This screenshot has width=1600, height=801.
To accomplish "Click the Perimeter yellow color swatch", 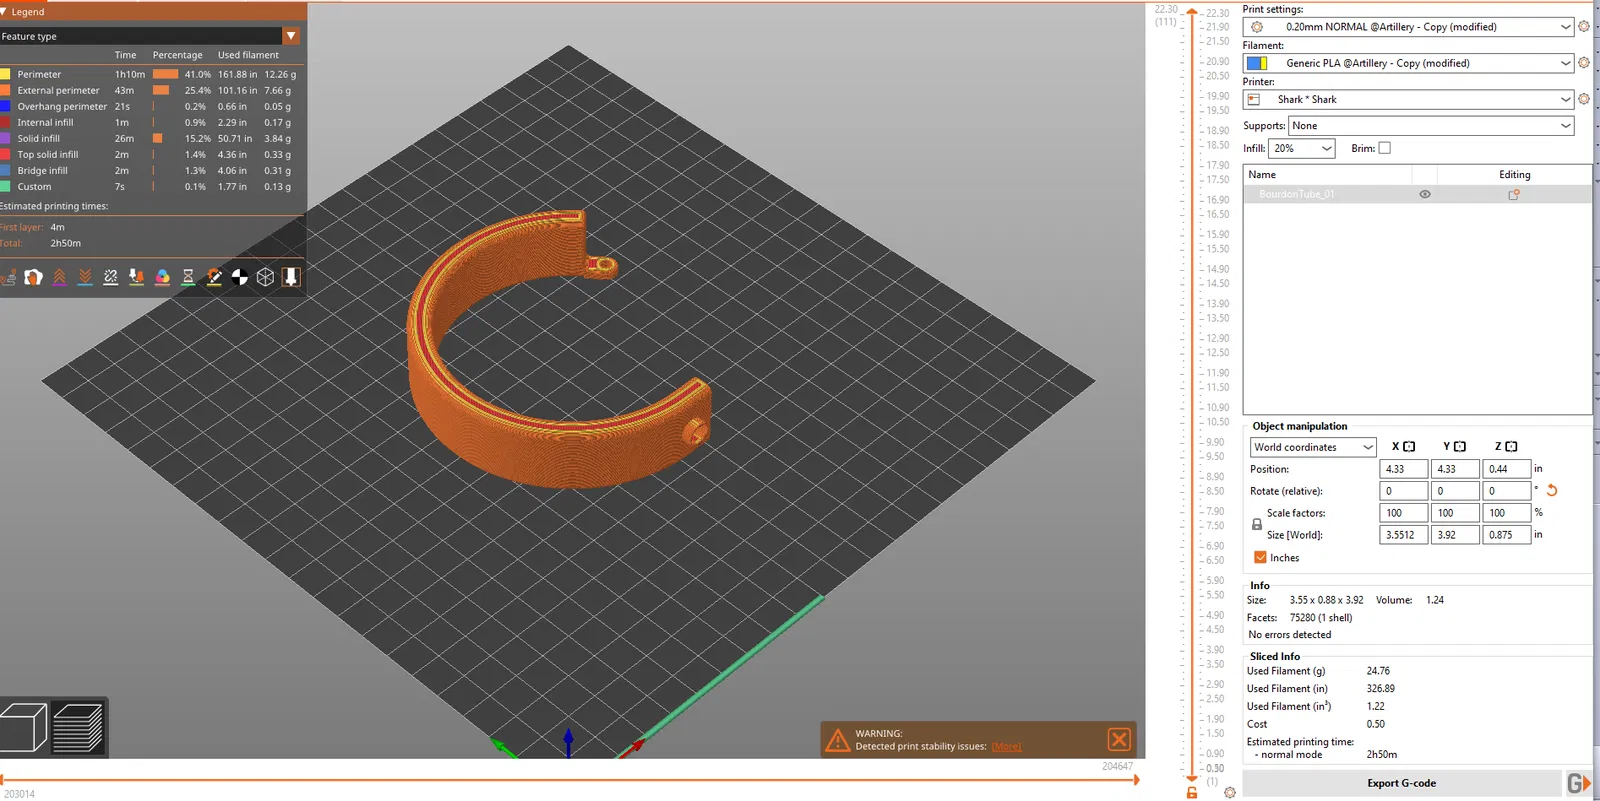I will click(6, 74).
